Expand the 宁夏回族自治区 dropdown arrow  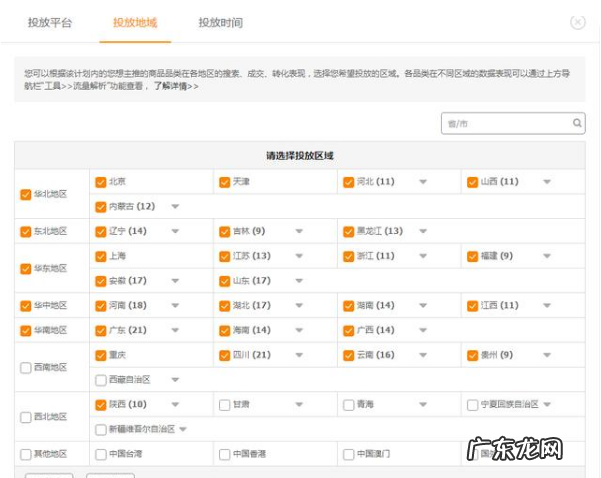point(547,404)
